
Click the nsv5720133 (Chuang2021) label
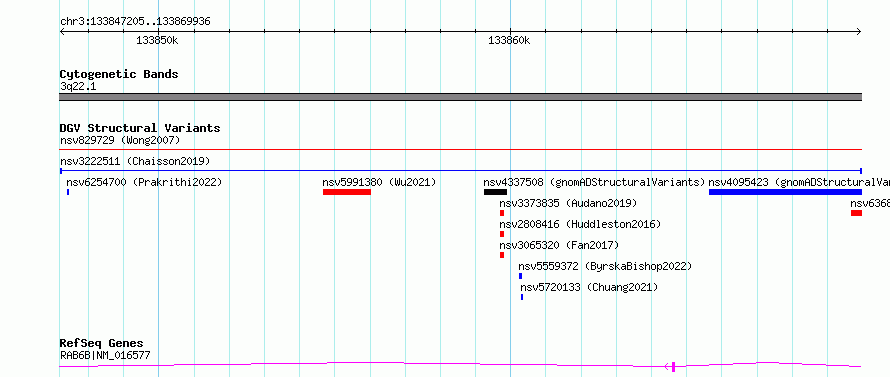pos(589,287)
